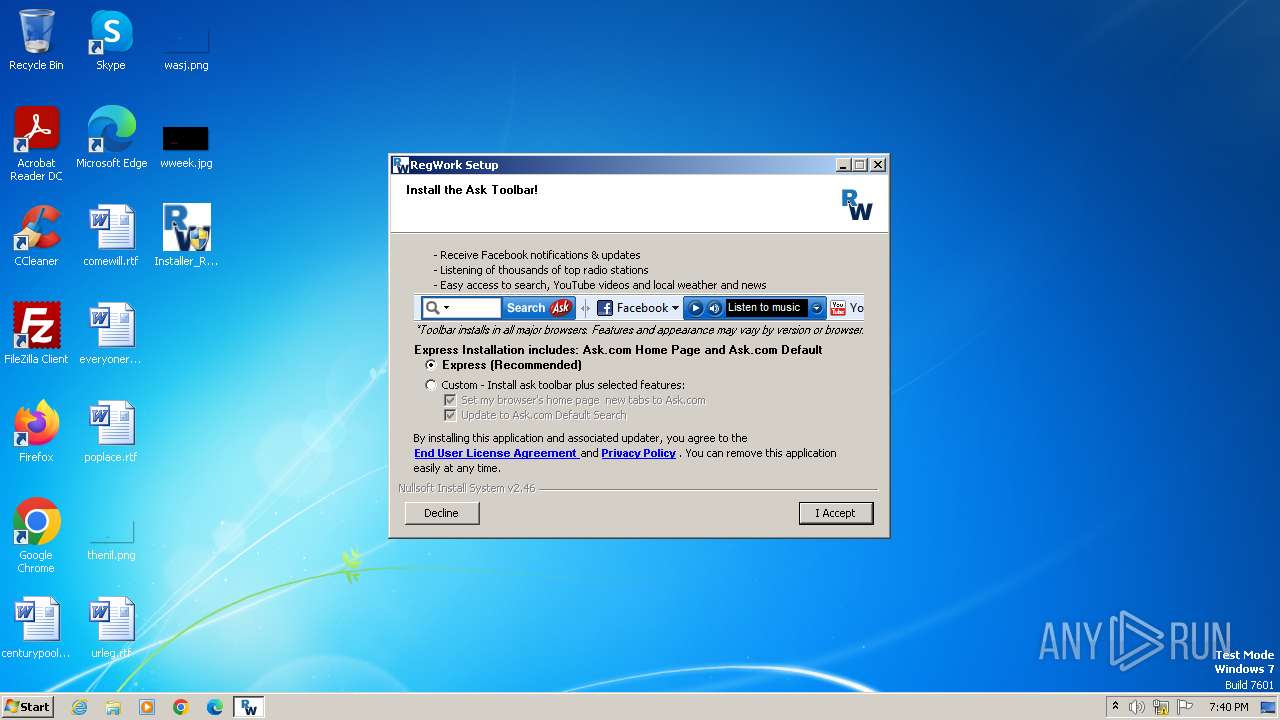
Task: Select the centurypool... document icon
Action: point(36,628)
